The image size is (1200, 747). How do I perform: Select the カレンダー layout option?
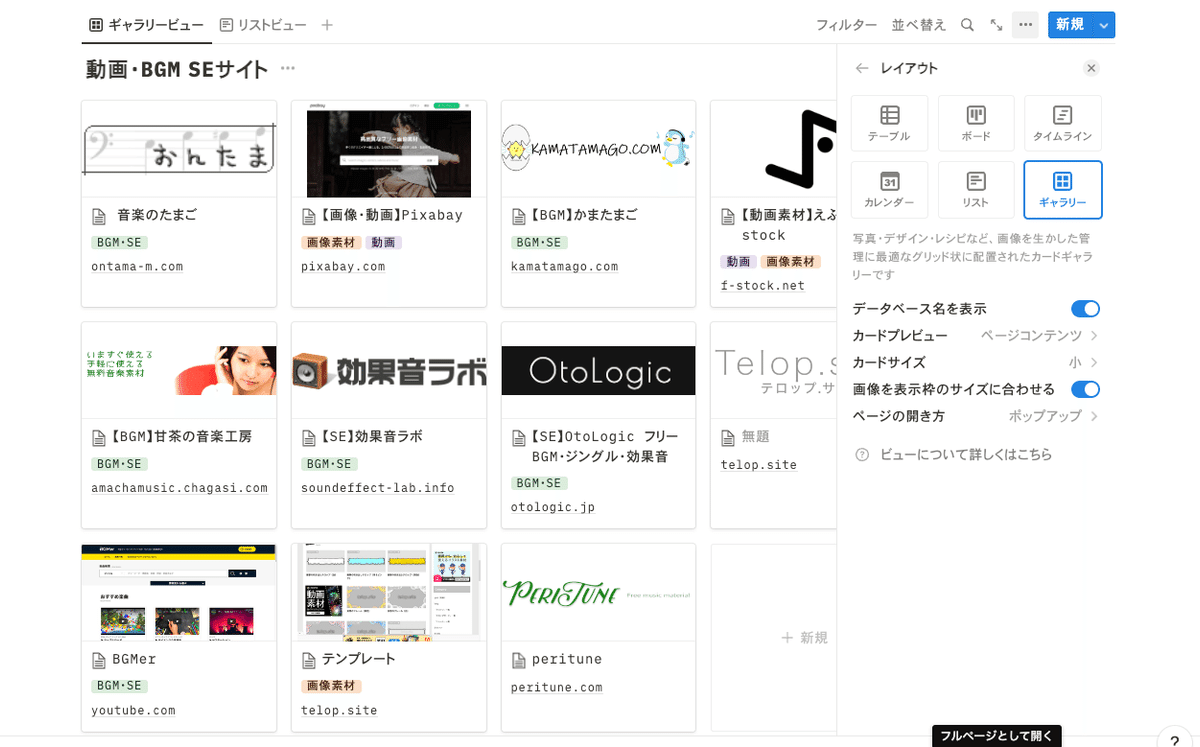889,190
